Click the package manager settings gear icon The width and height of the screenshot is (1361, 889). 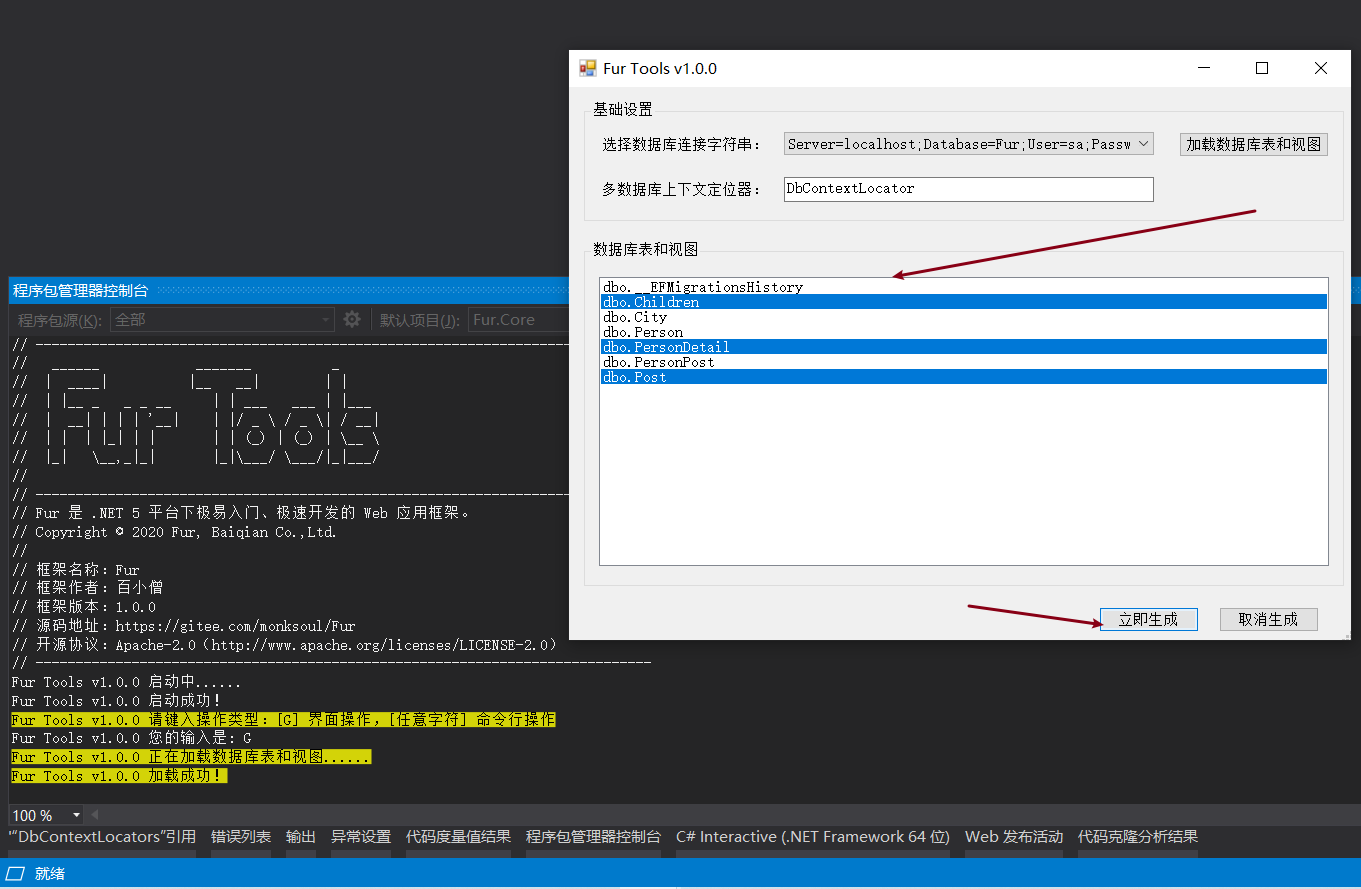pyautogui.click(x=352, y=320)
